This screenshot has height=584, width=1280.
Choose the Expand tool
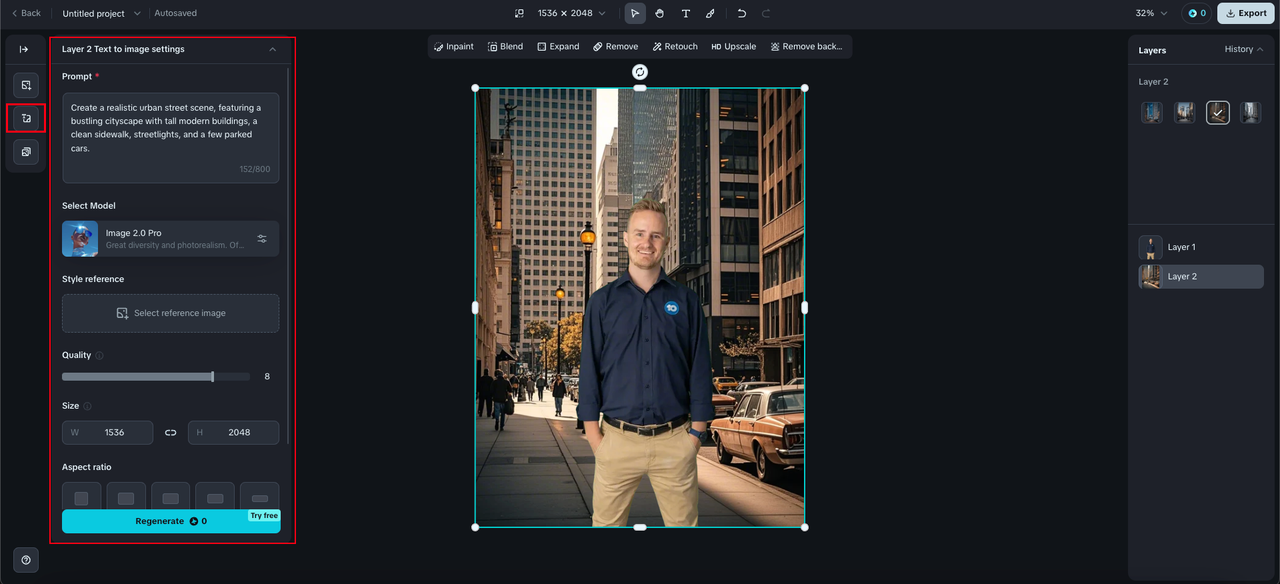tap(558, 46)
